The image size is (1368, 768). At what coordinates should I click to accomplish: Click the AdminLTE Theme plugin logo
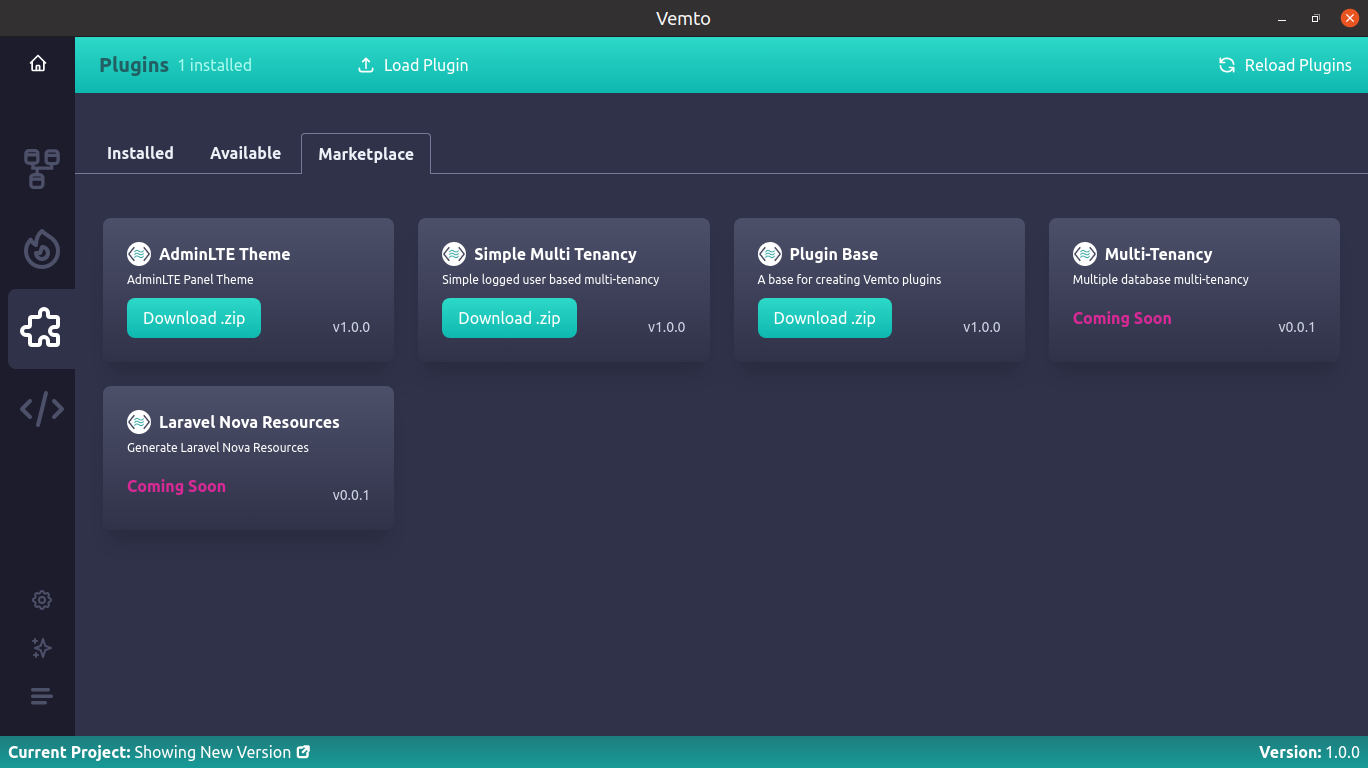point(138,253)
